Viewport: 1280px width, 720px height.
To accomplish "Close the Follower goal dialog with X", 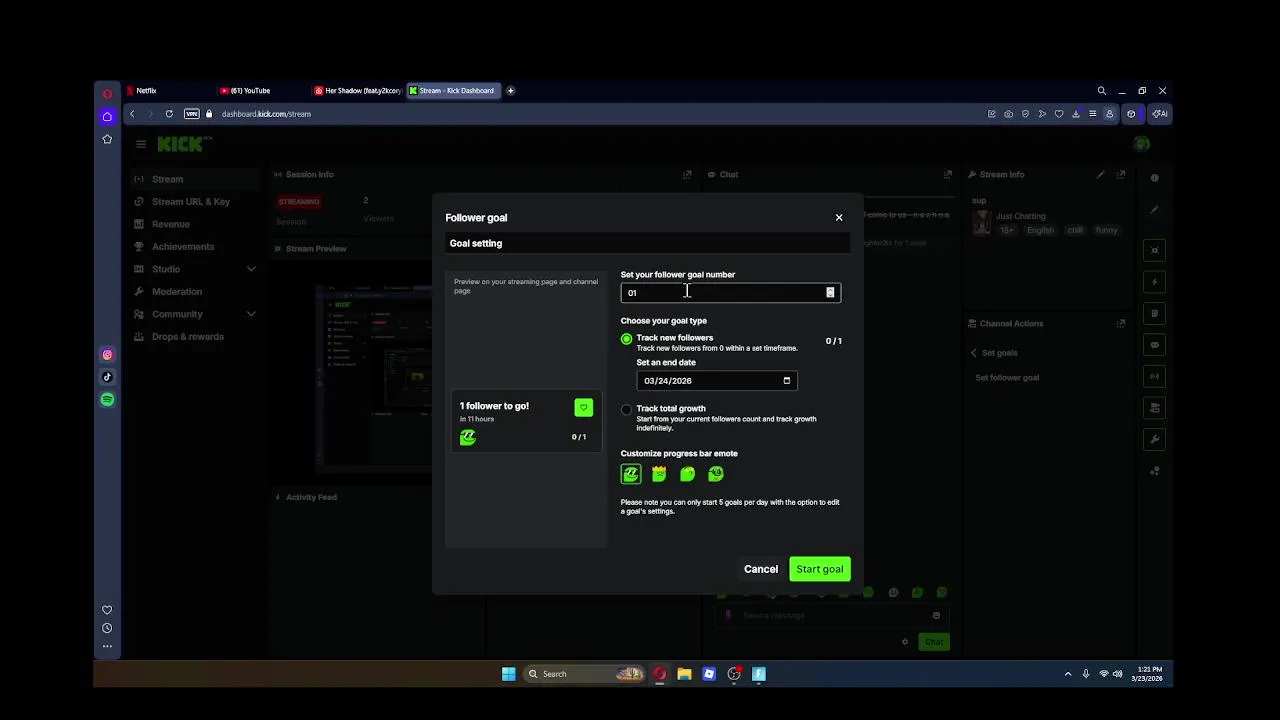I will pos(839,218).
